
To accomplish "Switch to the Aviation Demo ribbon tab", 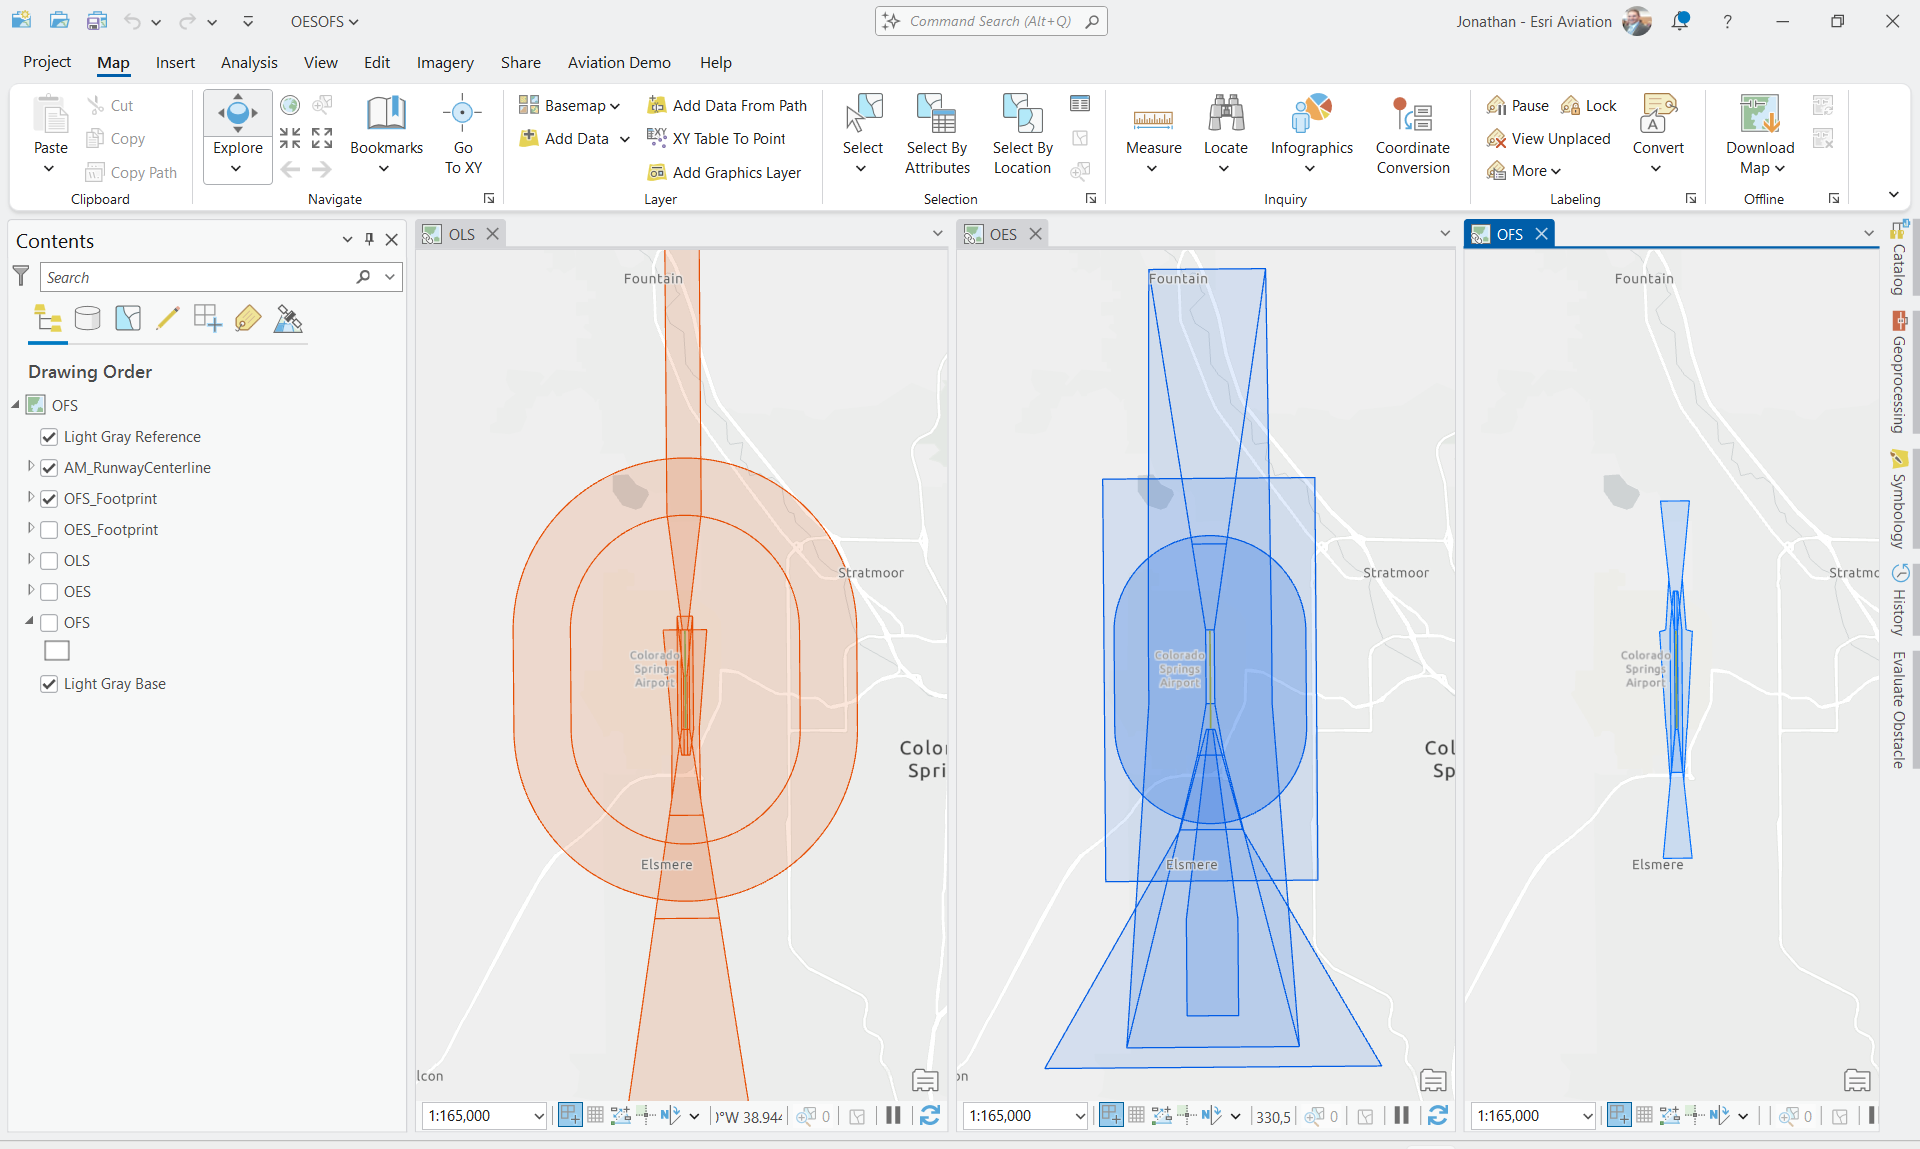I will click(x=619, y=62).
